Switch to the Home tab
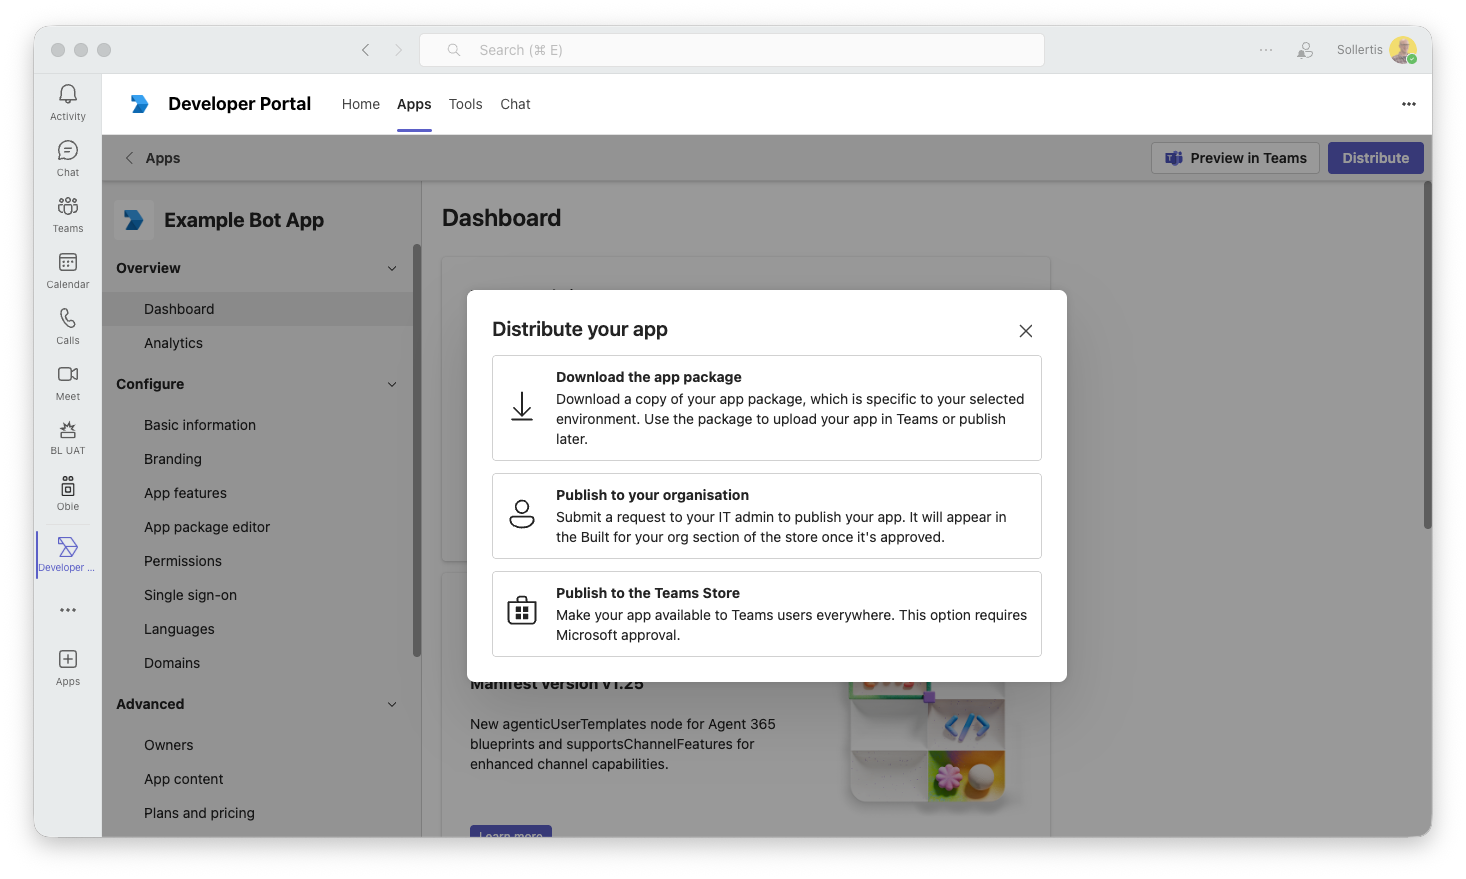Screen dimensions: 1466x879 361,104
